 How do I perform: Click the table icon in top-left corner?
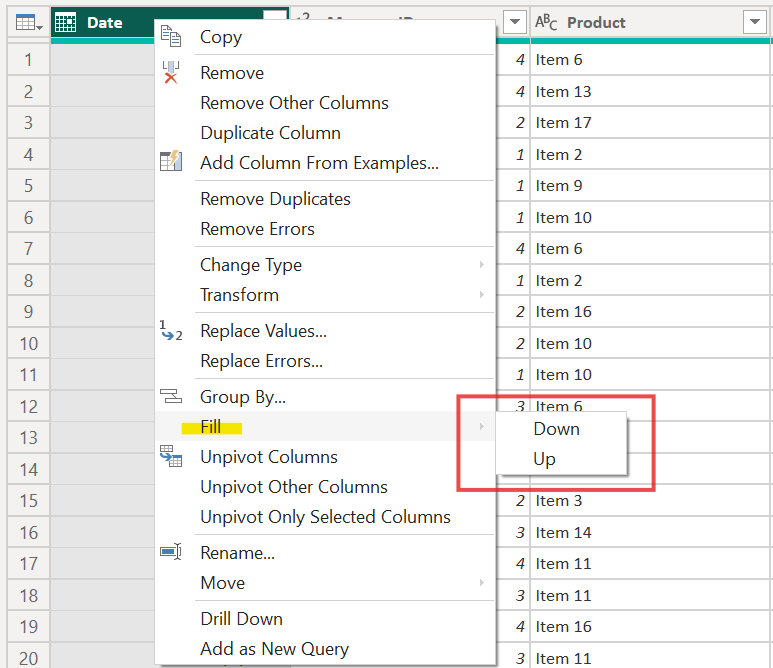24,23
